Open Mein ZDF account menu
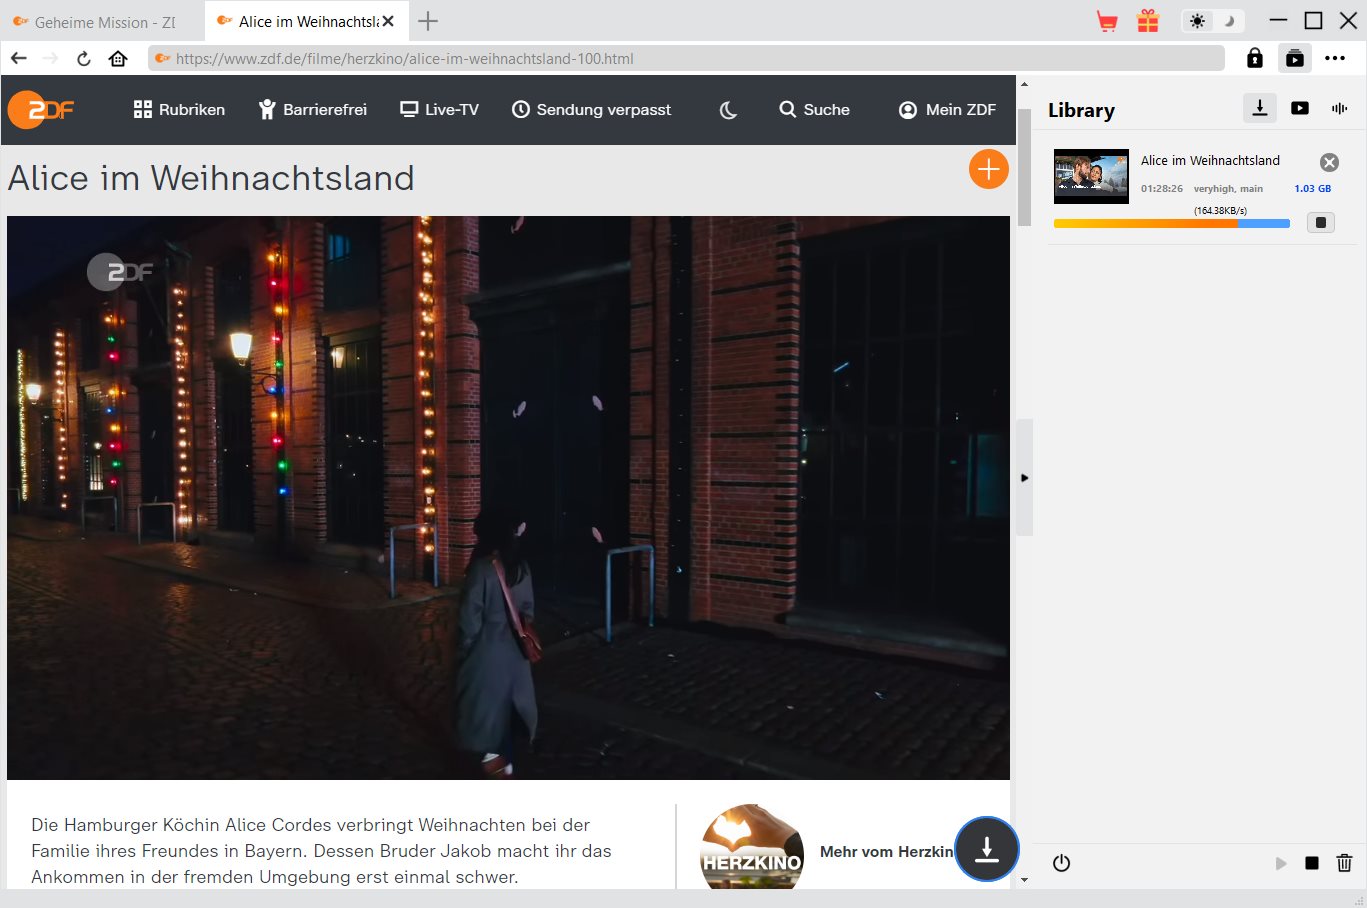The width and height of the screenshot is (1367, 908). coord(947,110)
